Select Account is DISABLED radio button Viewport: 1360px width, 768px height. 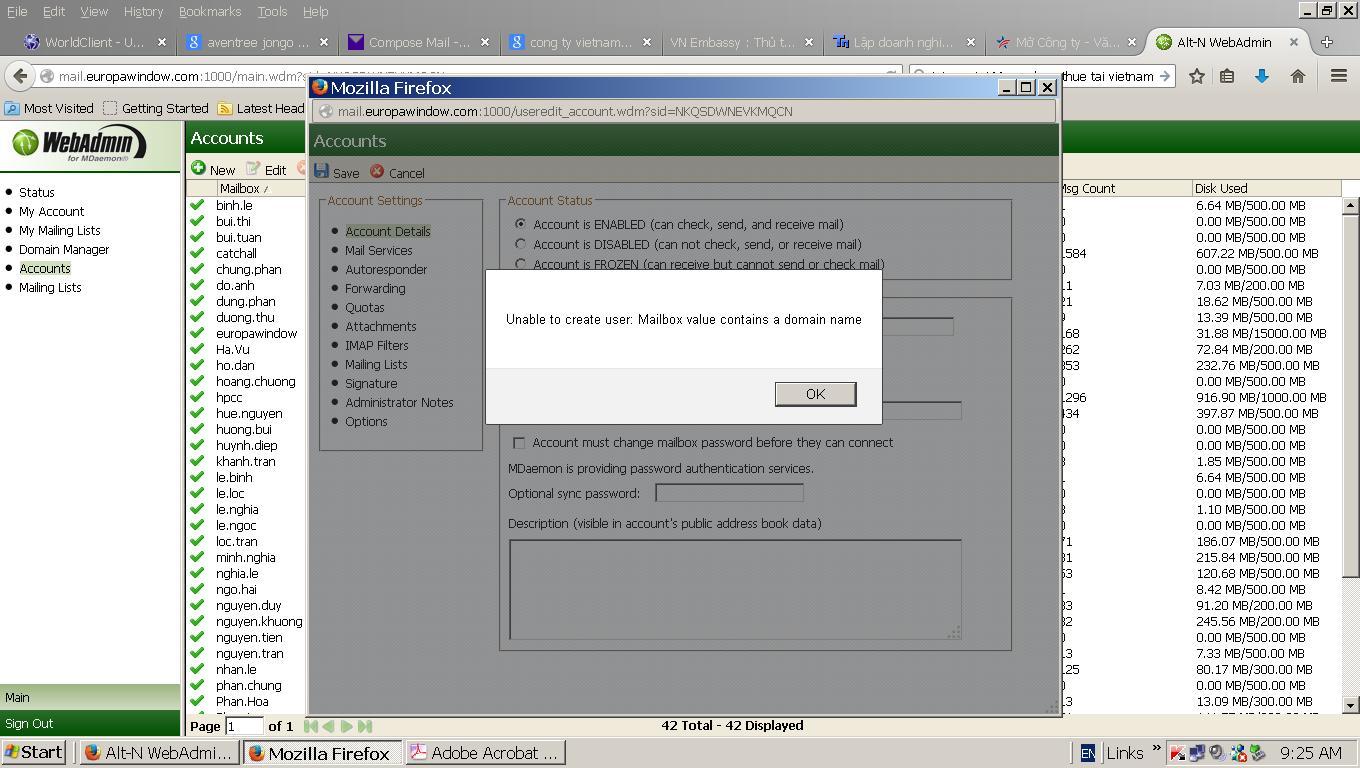(520, 244)
